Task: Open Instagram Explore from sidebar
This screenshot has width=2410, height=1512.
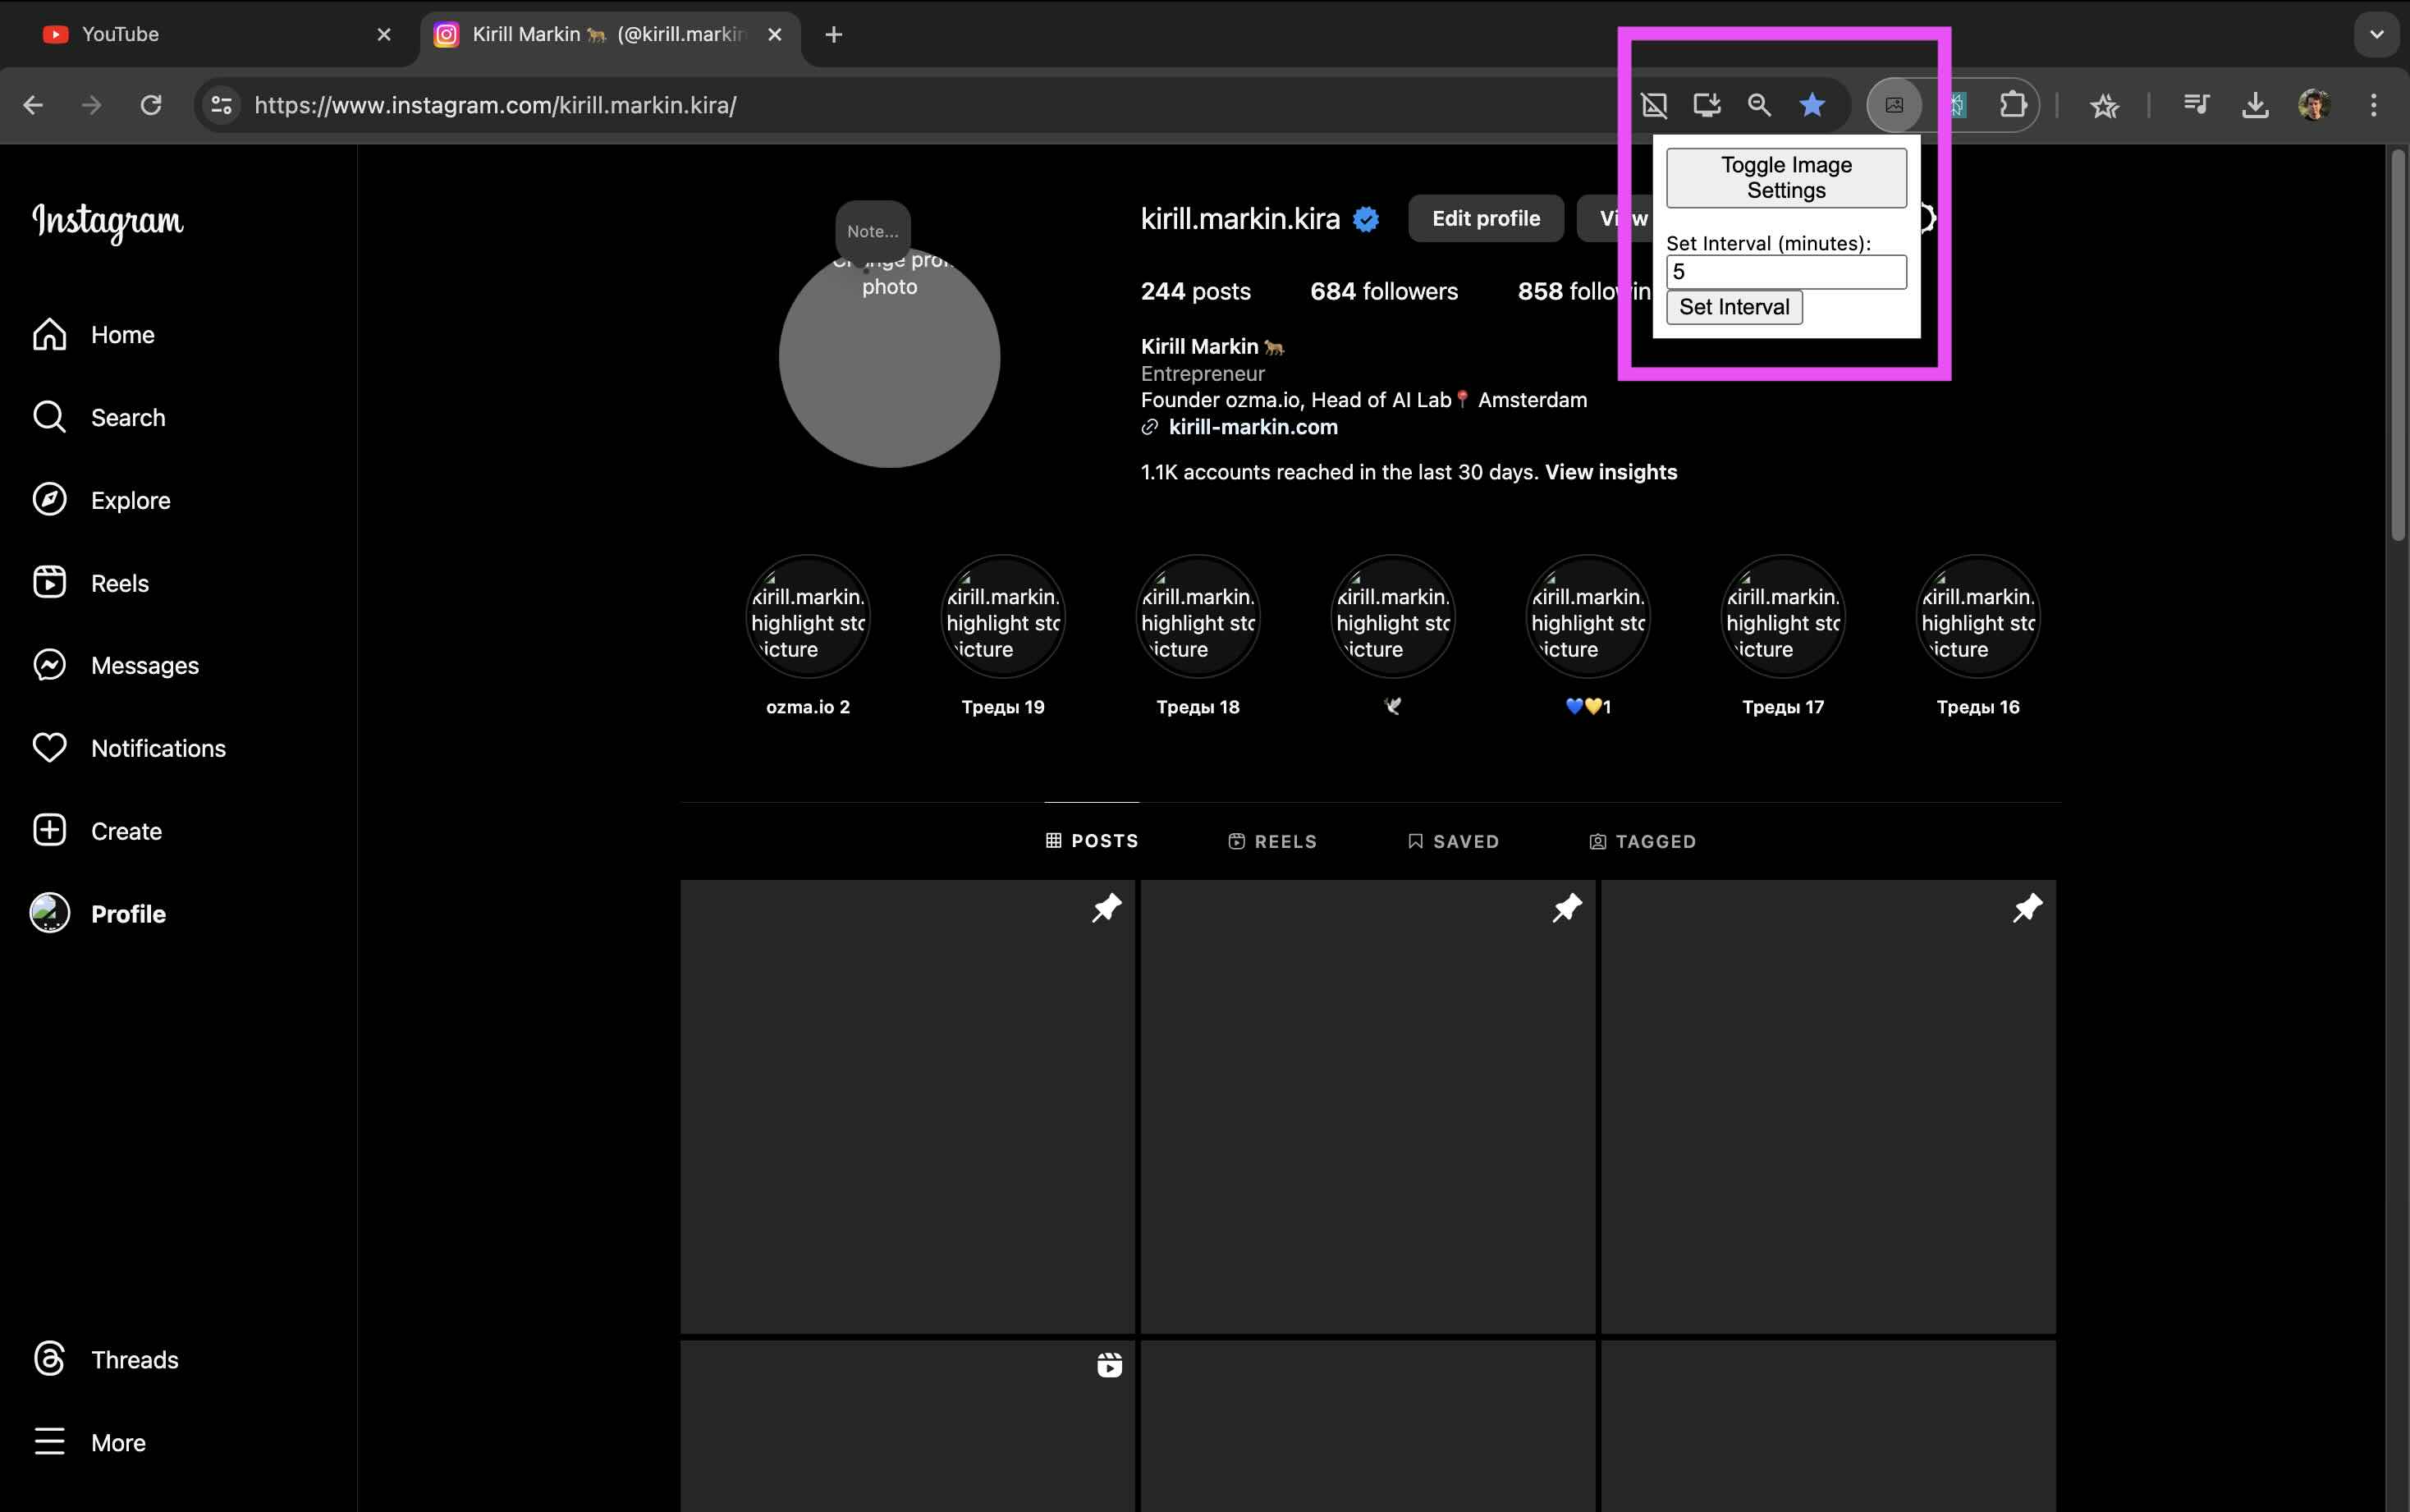Action: (x=129, y=500)
